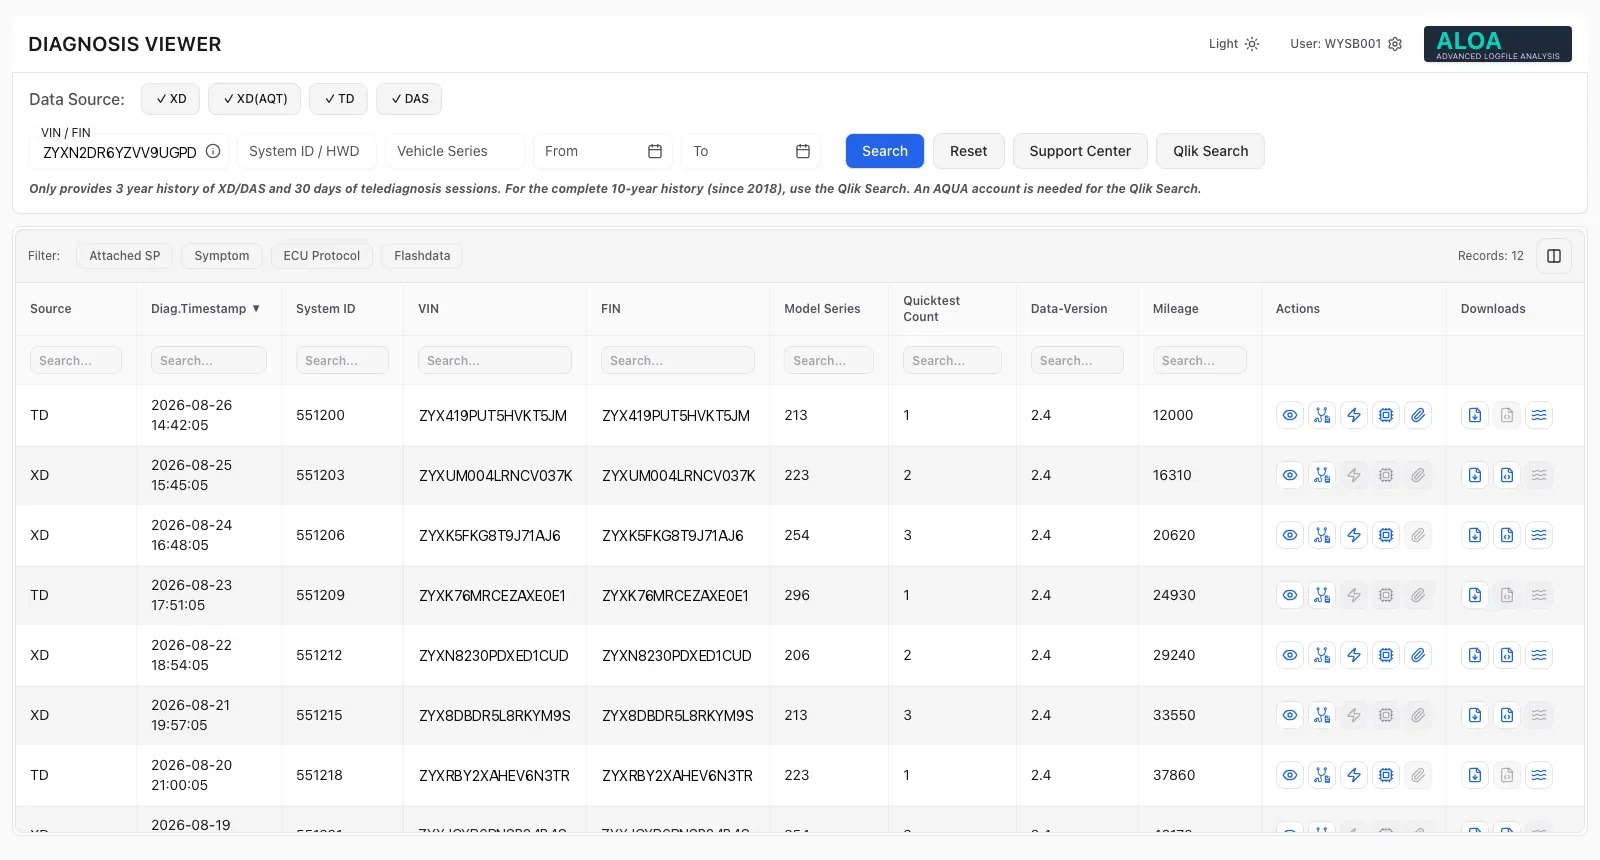1600x860 pixels.
Task: Open the column chooser beside Records count
Action: 1554,256
